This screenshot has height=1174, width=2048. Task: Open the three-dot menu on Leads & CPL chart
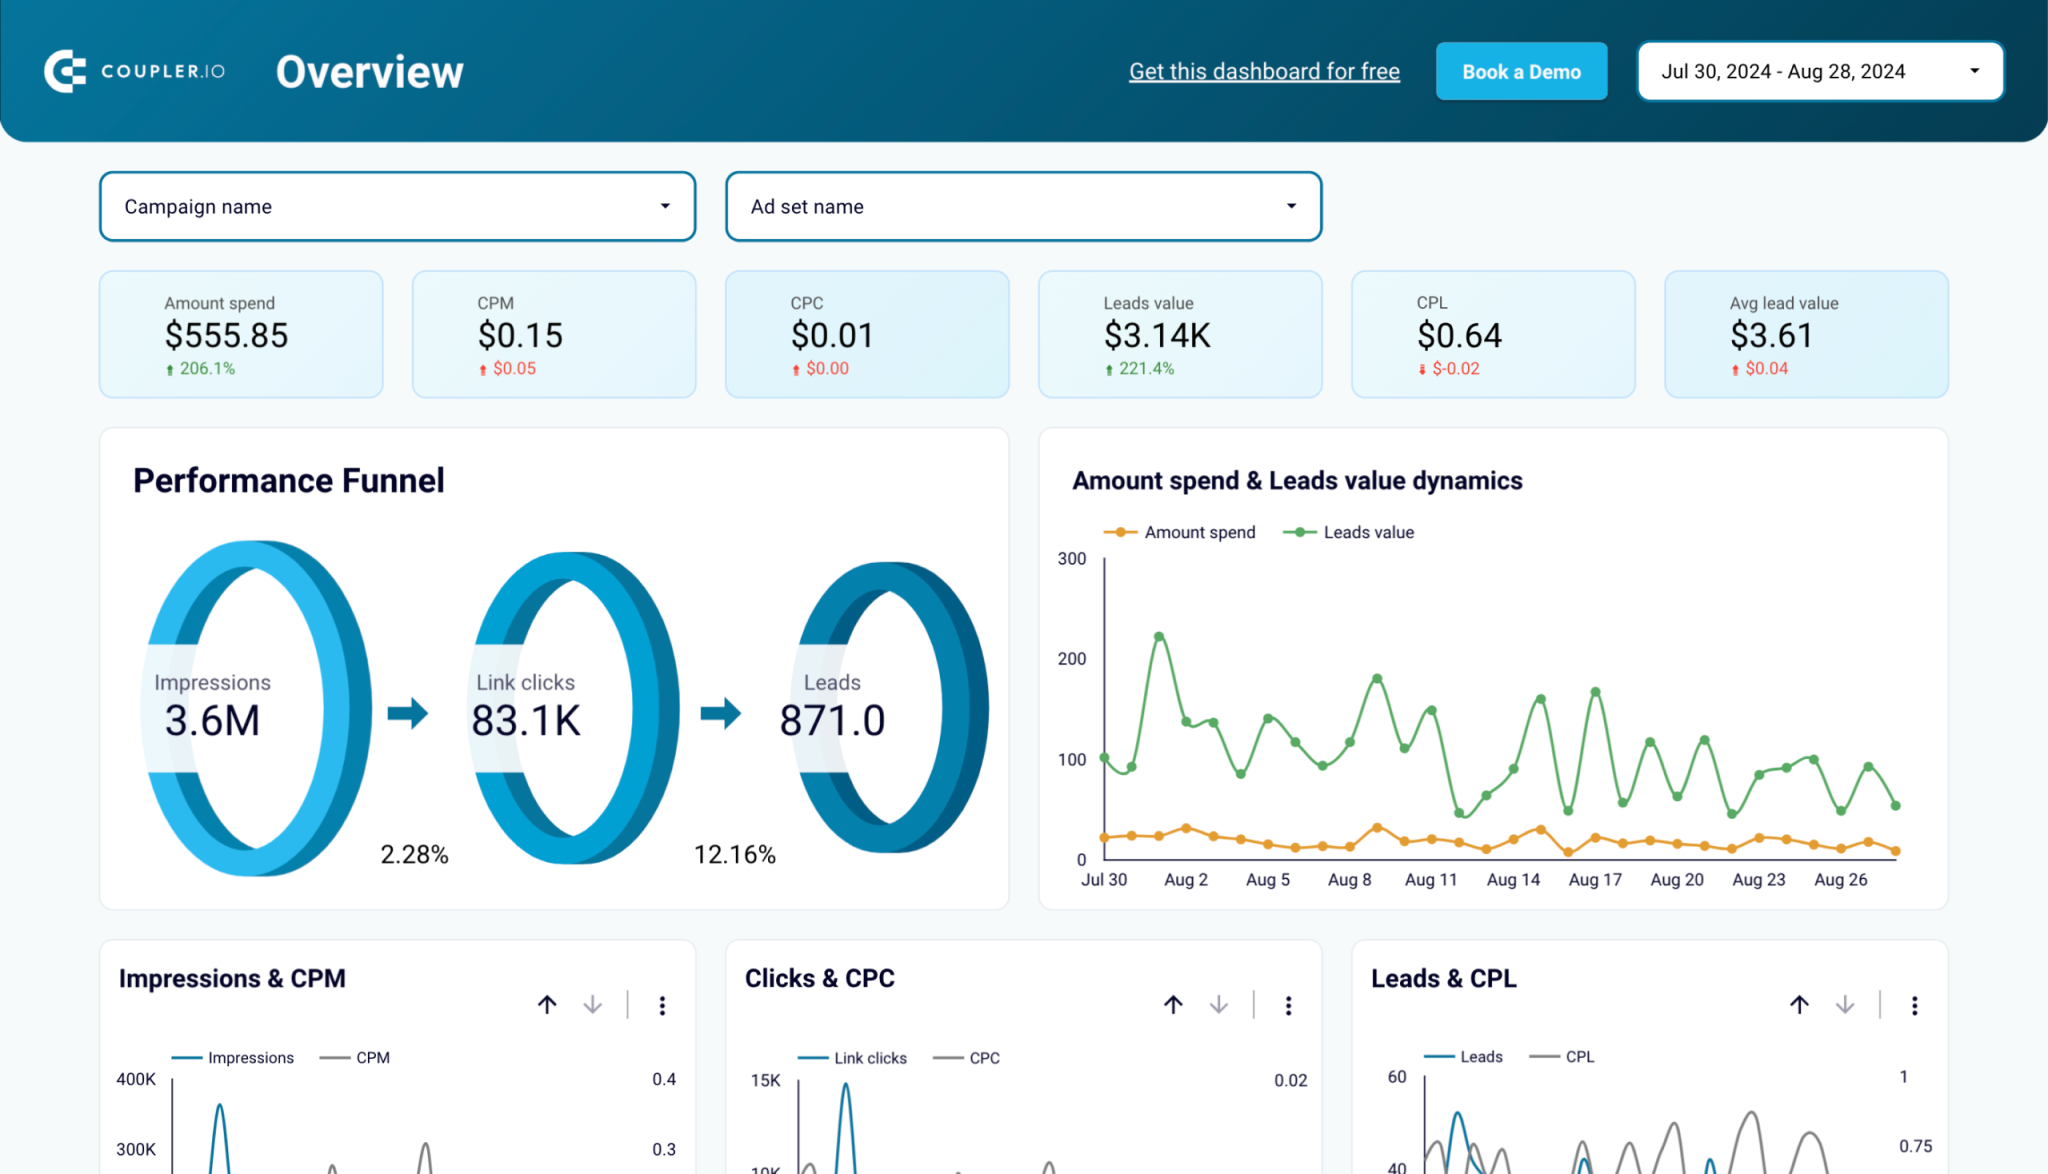(1915, 1005)
